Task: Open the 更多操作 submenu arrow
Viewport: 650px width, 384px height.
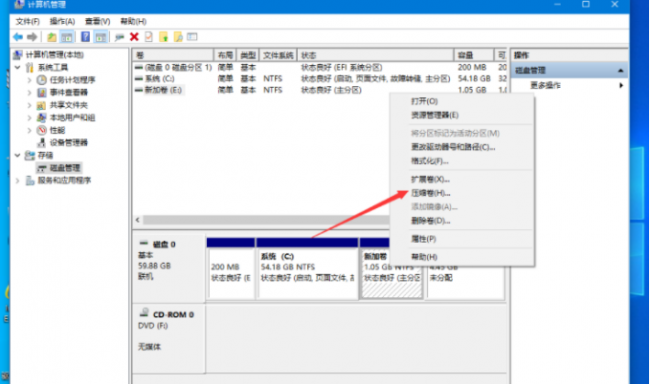Action: pyautogui.click(x=621, y=85)
